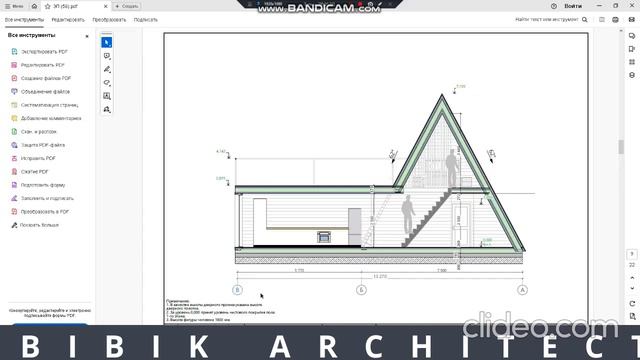The image size is (640, 360).
Task: Open the help question mark icon
Action: 553,6
